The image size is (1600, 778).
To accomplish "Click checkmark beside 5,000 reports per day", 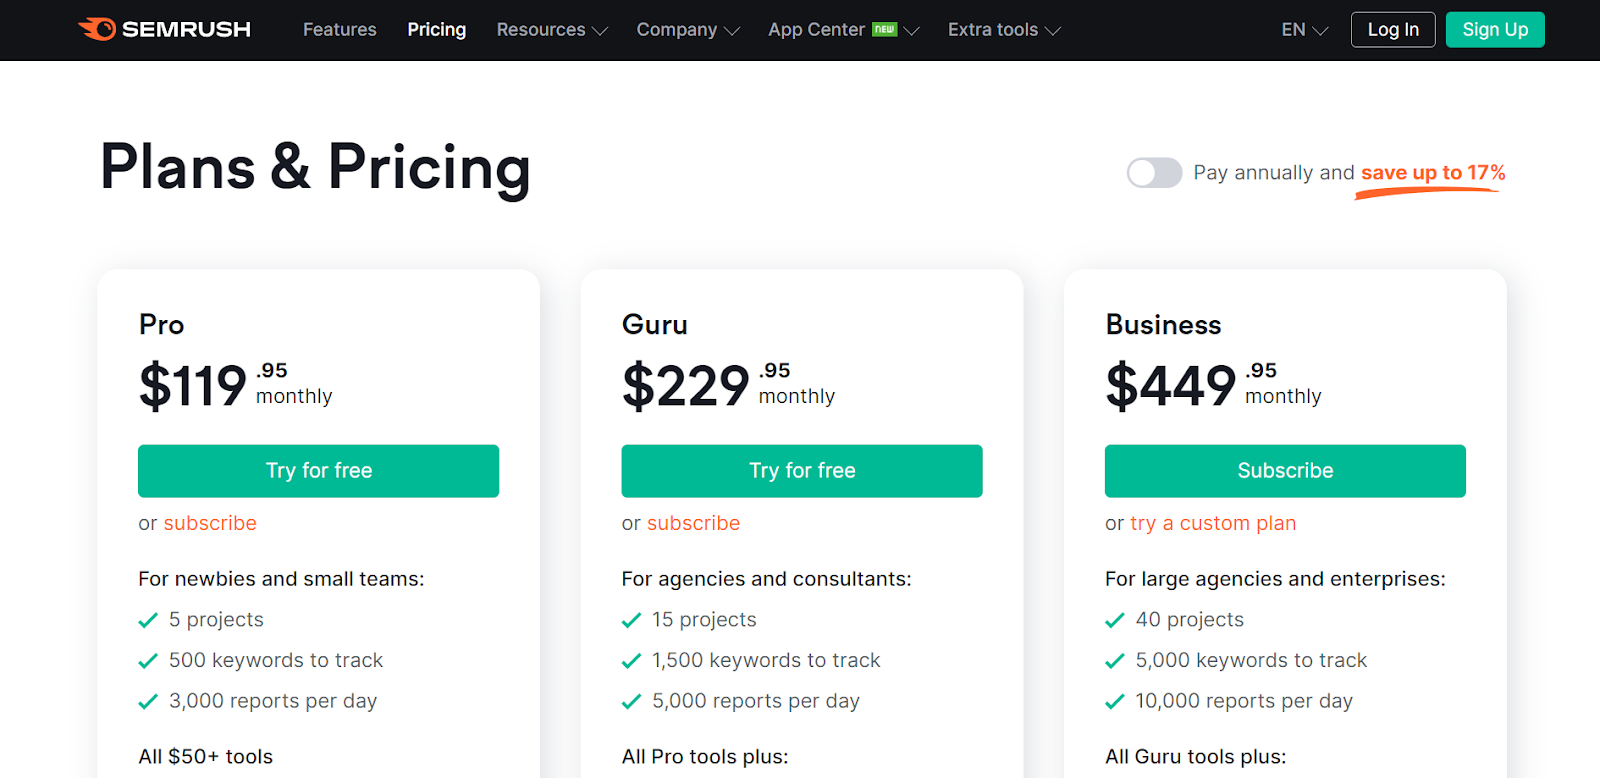I will tap(631, 702).
